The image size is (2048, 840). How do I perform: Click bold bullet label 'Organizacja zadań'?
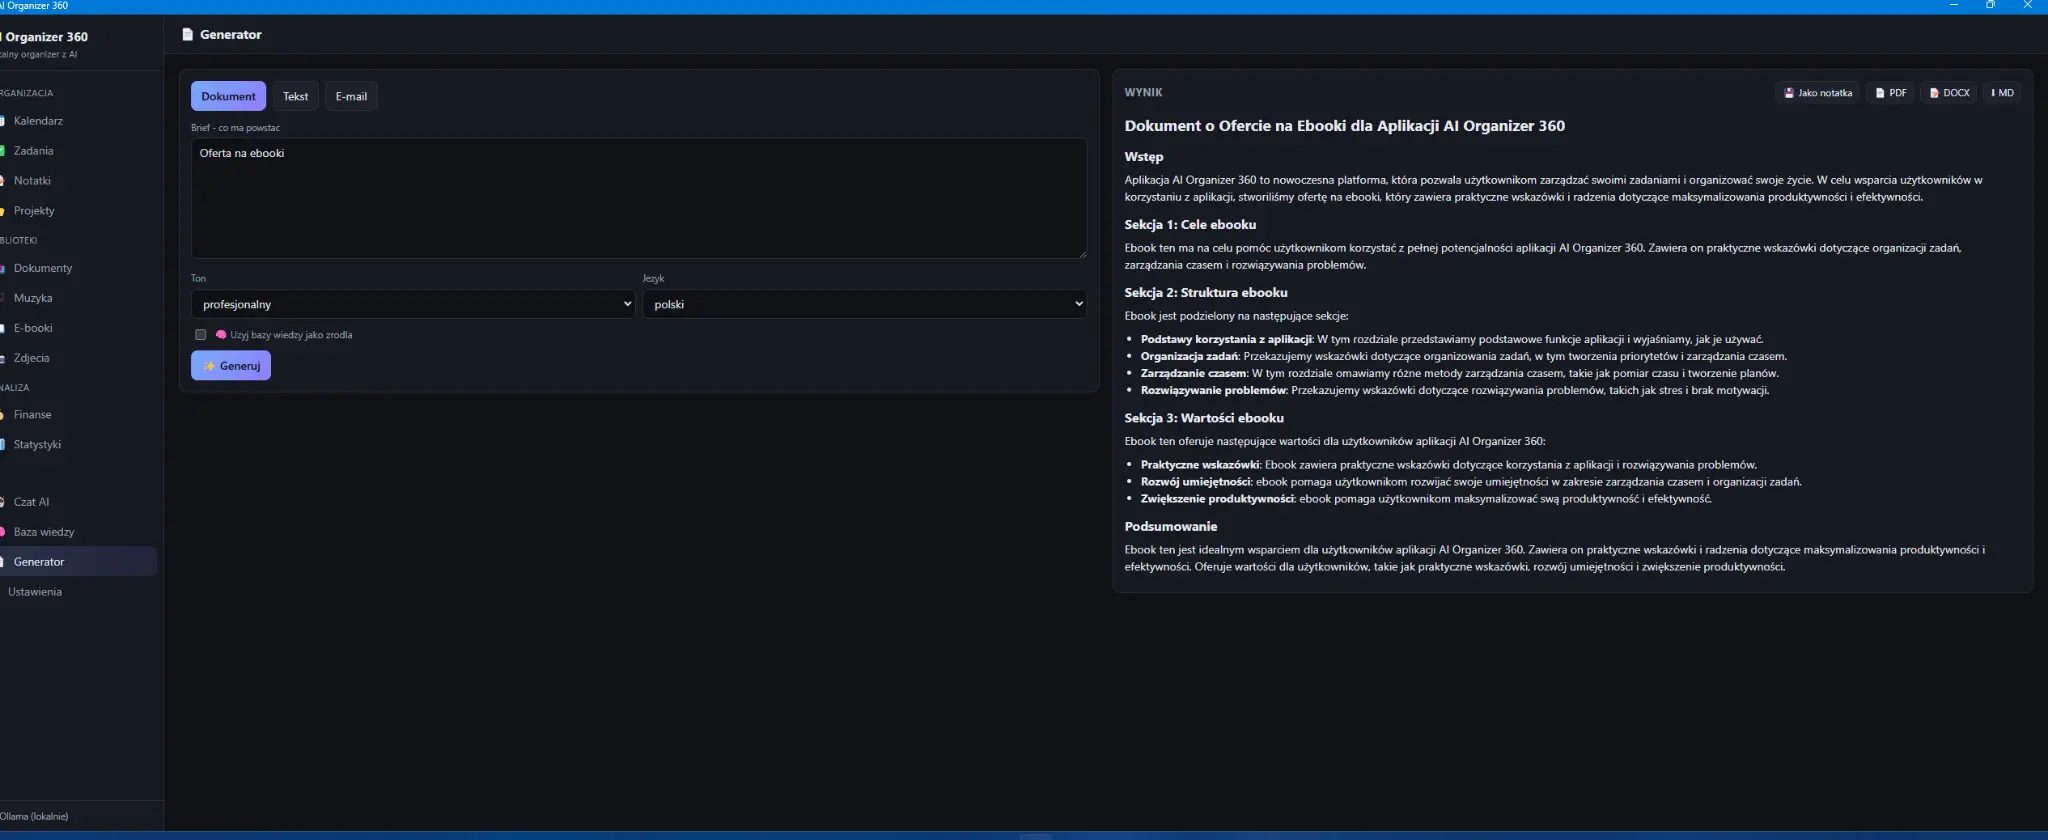[1189, 356]
